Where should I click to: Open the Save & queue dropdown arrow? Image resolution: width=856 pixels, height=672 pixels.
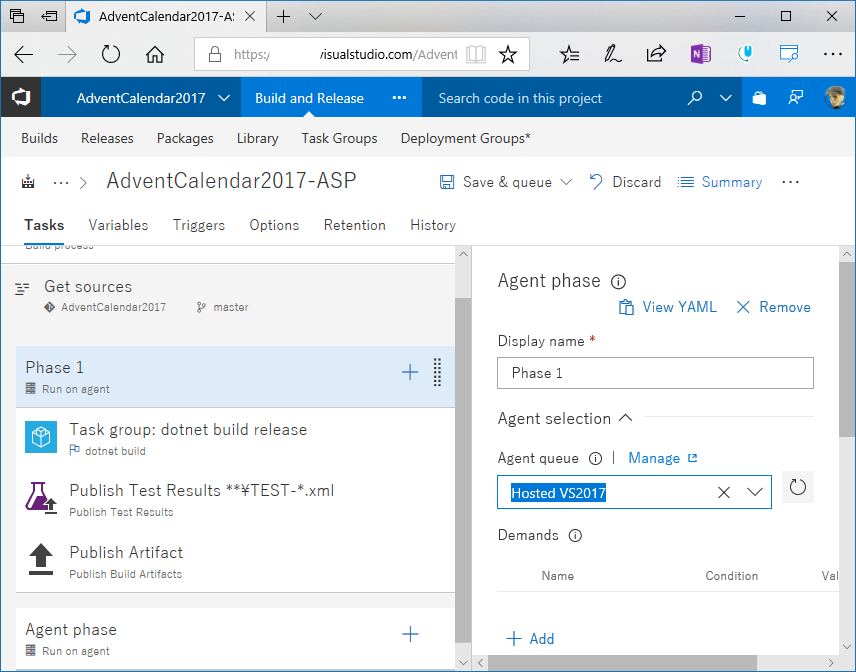[x=567, y=182]
